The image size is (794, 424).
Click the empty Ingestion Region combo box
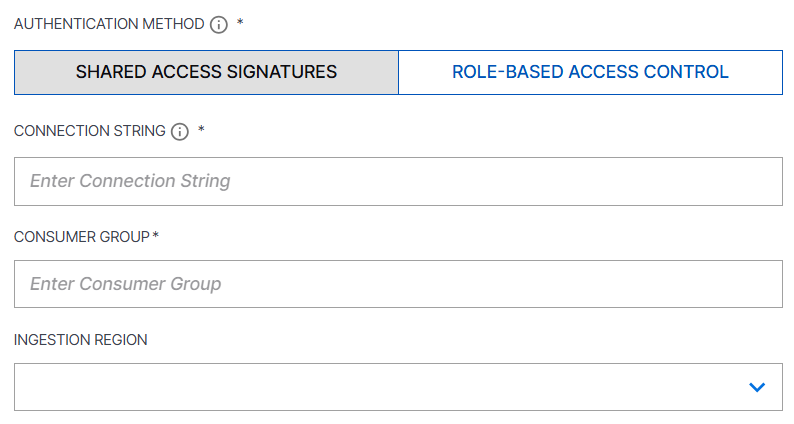coord(399,387)
